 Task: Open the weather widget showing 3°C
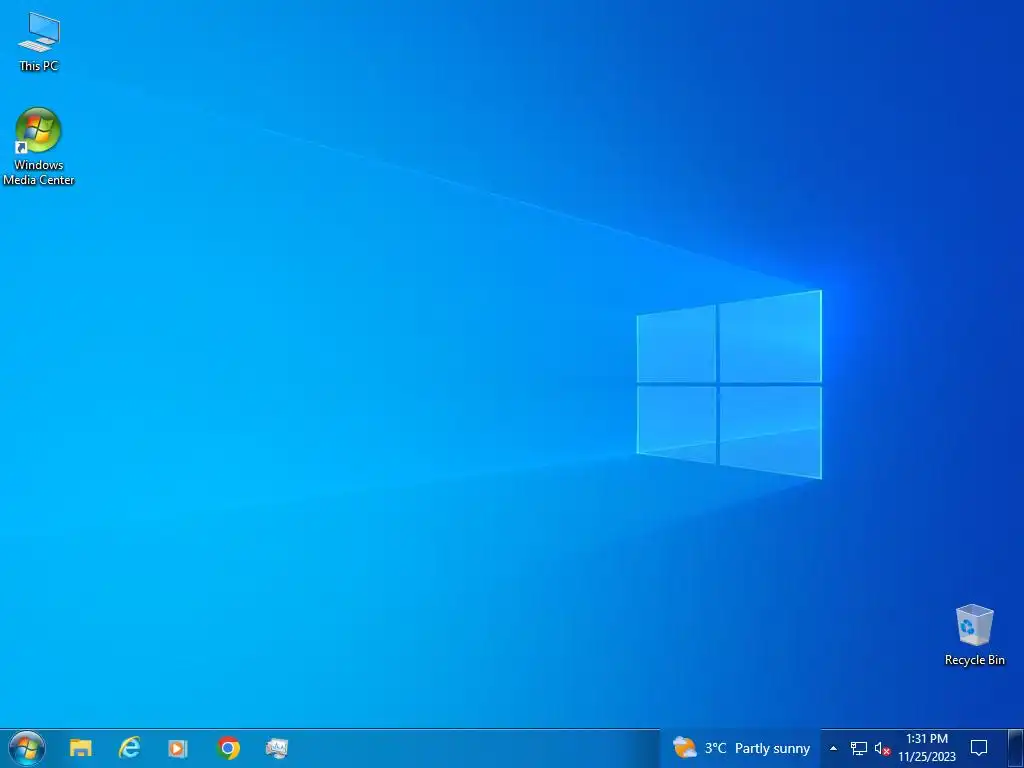click(x=741, y=748)
